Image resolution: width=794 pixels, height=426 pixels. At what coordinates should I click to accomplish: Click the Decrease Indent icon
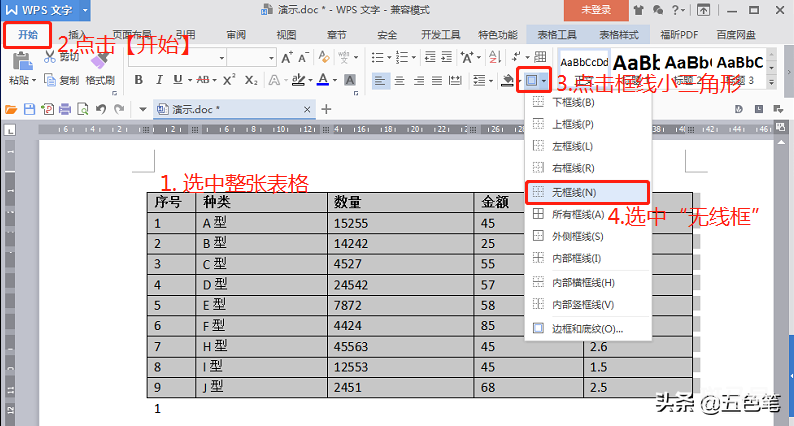coord(430,57)
